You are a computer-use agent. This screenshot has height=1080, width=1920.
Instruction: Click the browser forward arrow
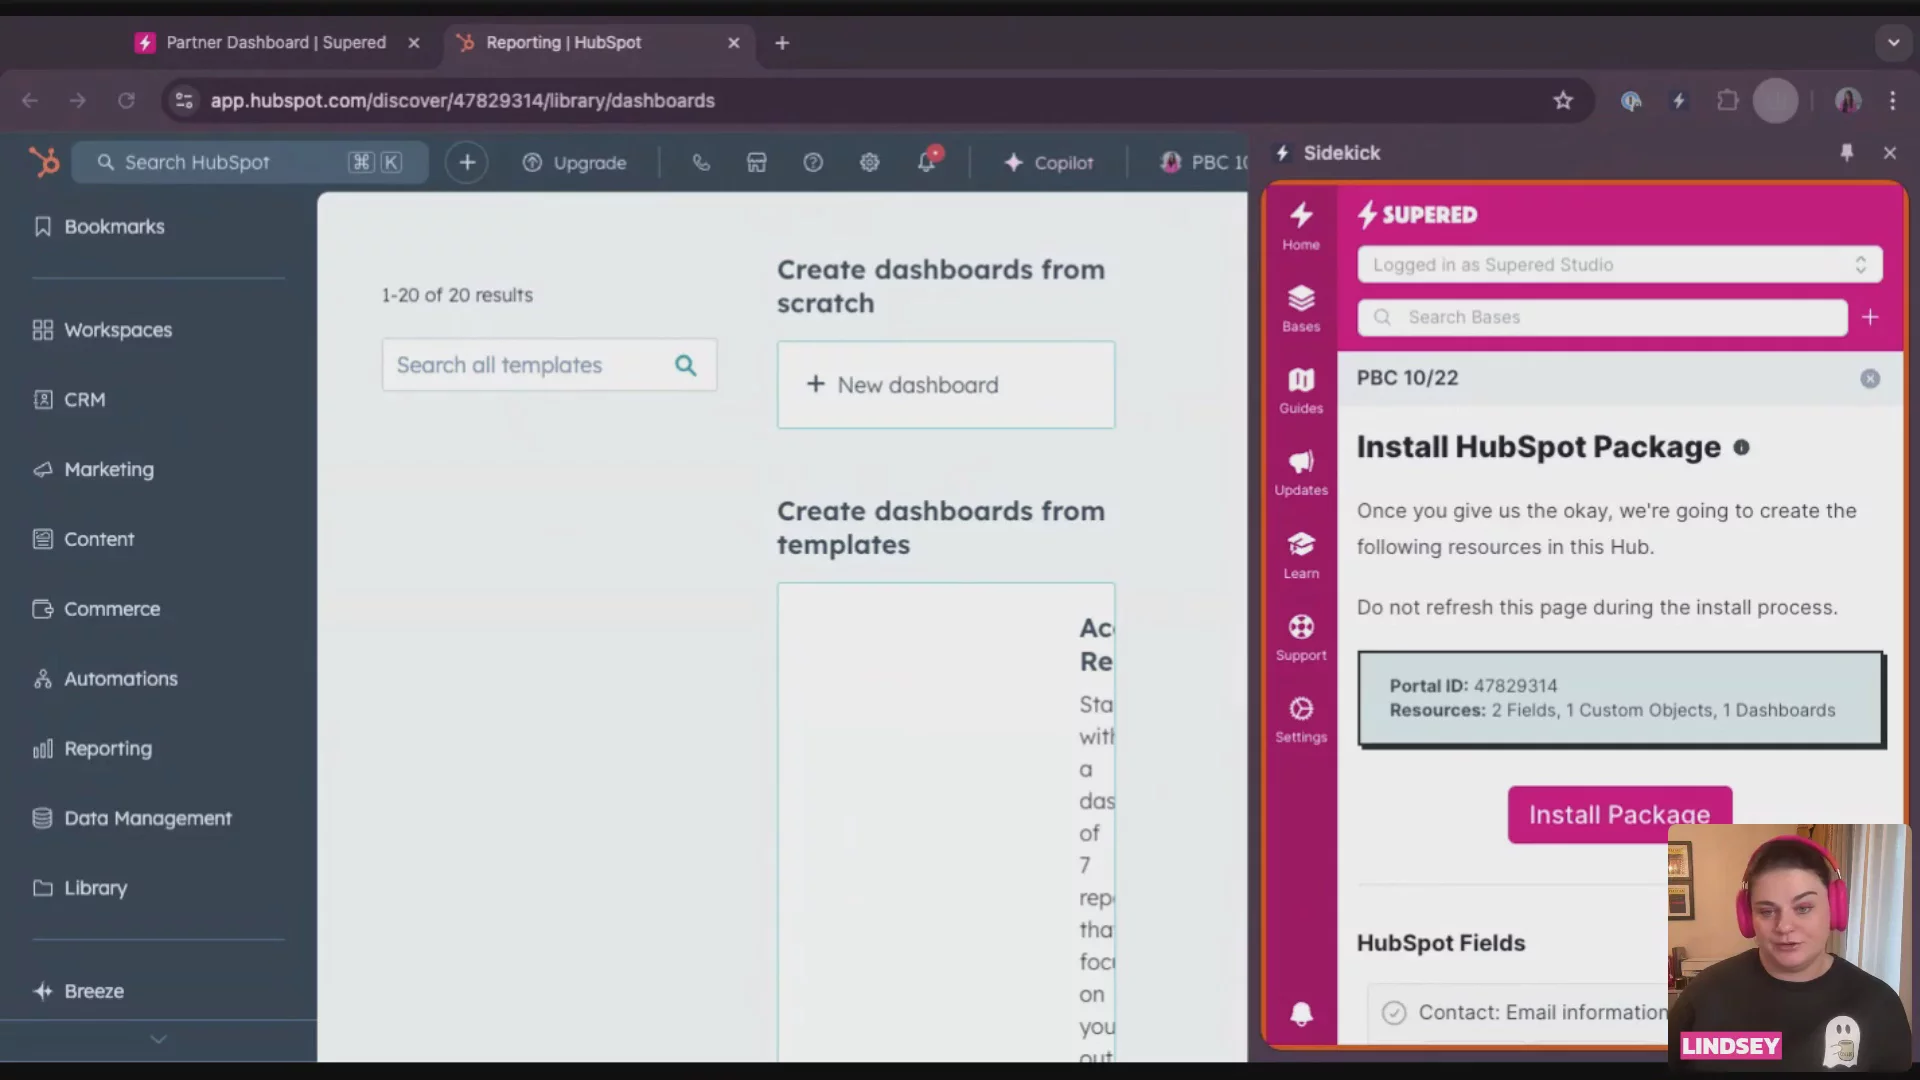click(x=78, y=100)
